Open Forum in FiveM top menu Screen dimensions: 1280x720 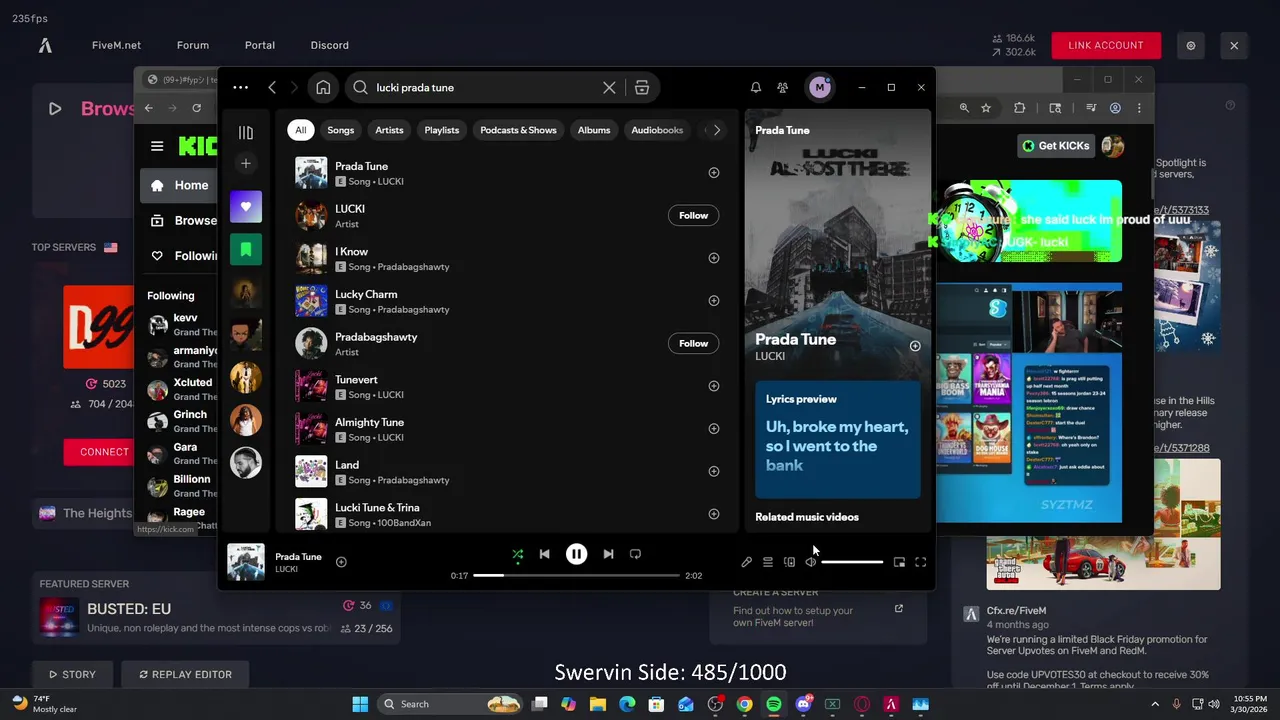coord(193,45)
